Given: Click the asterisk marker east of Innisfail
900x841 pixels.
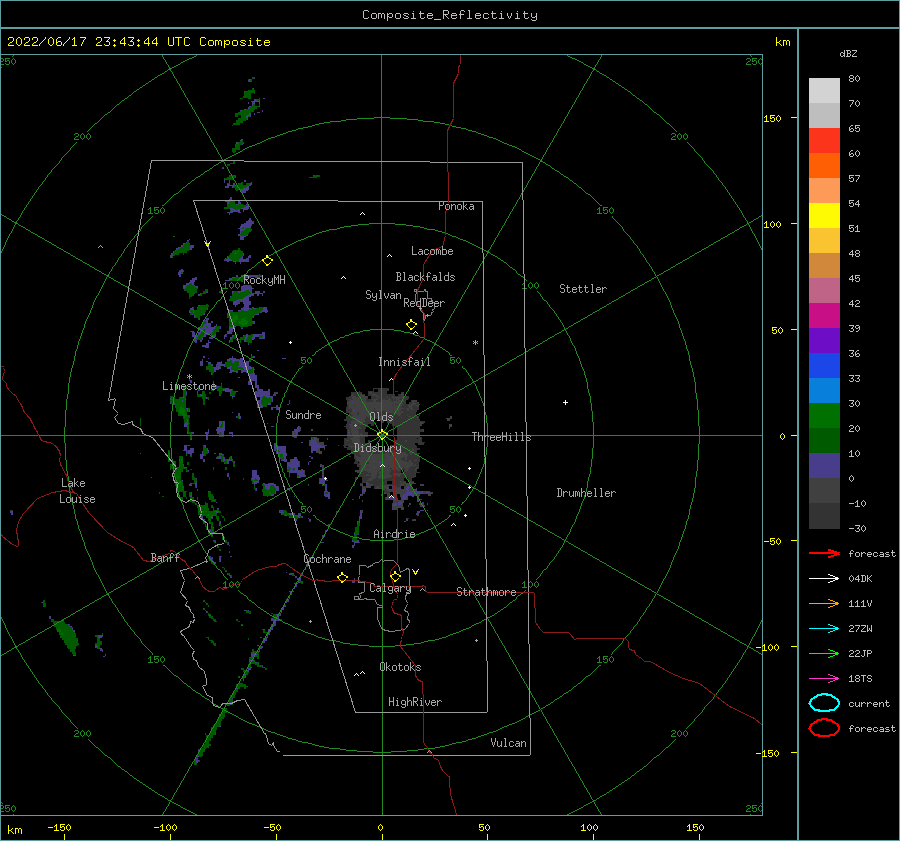Looking at the screenshot, I should 475,343.
